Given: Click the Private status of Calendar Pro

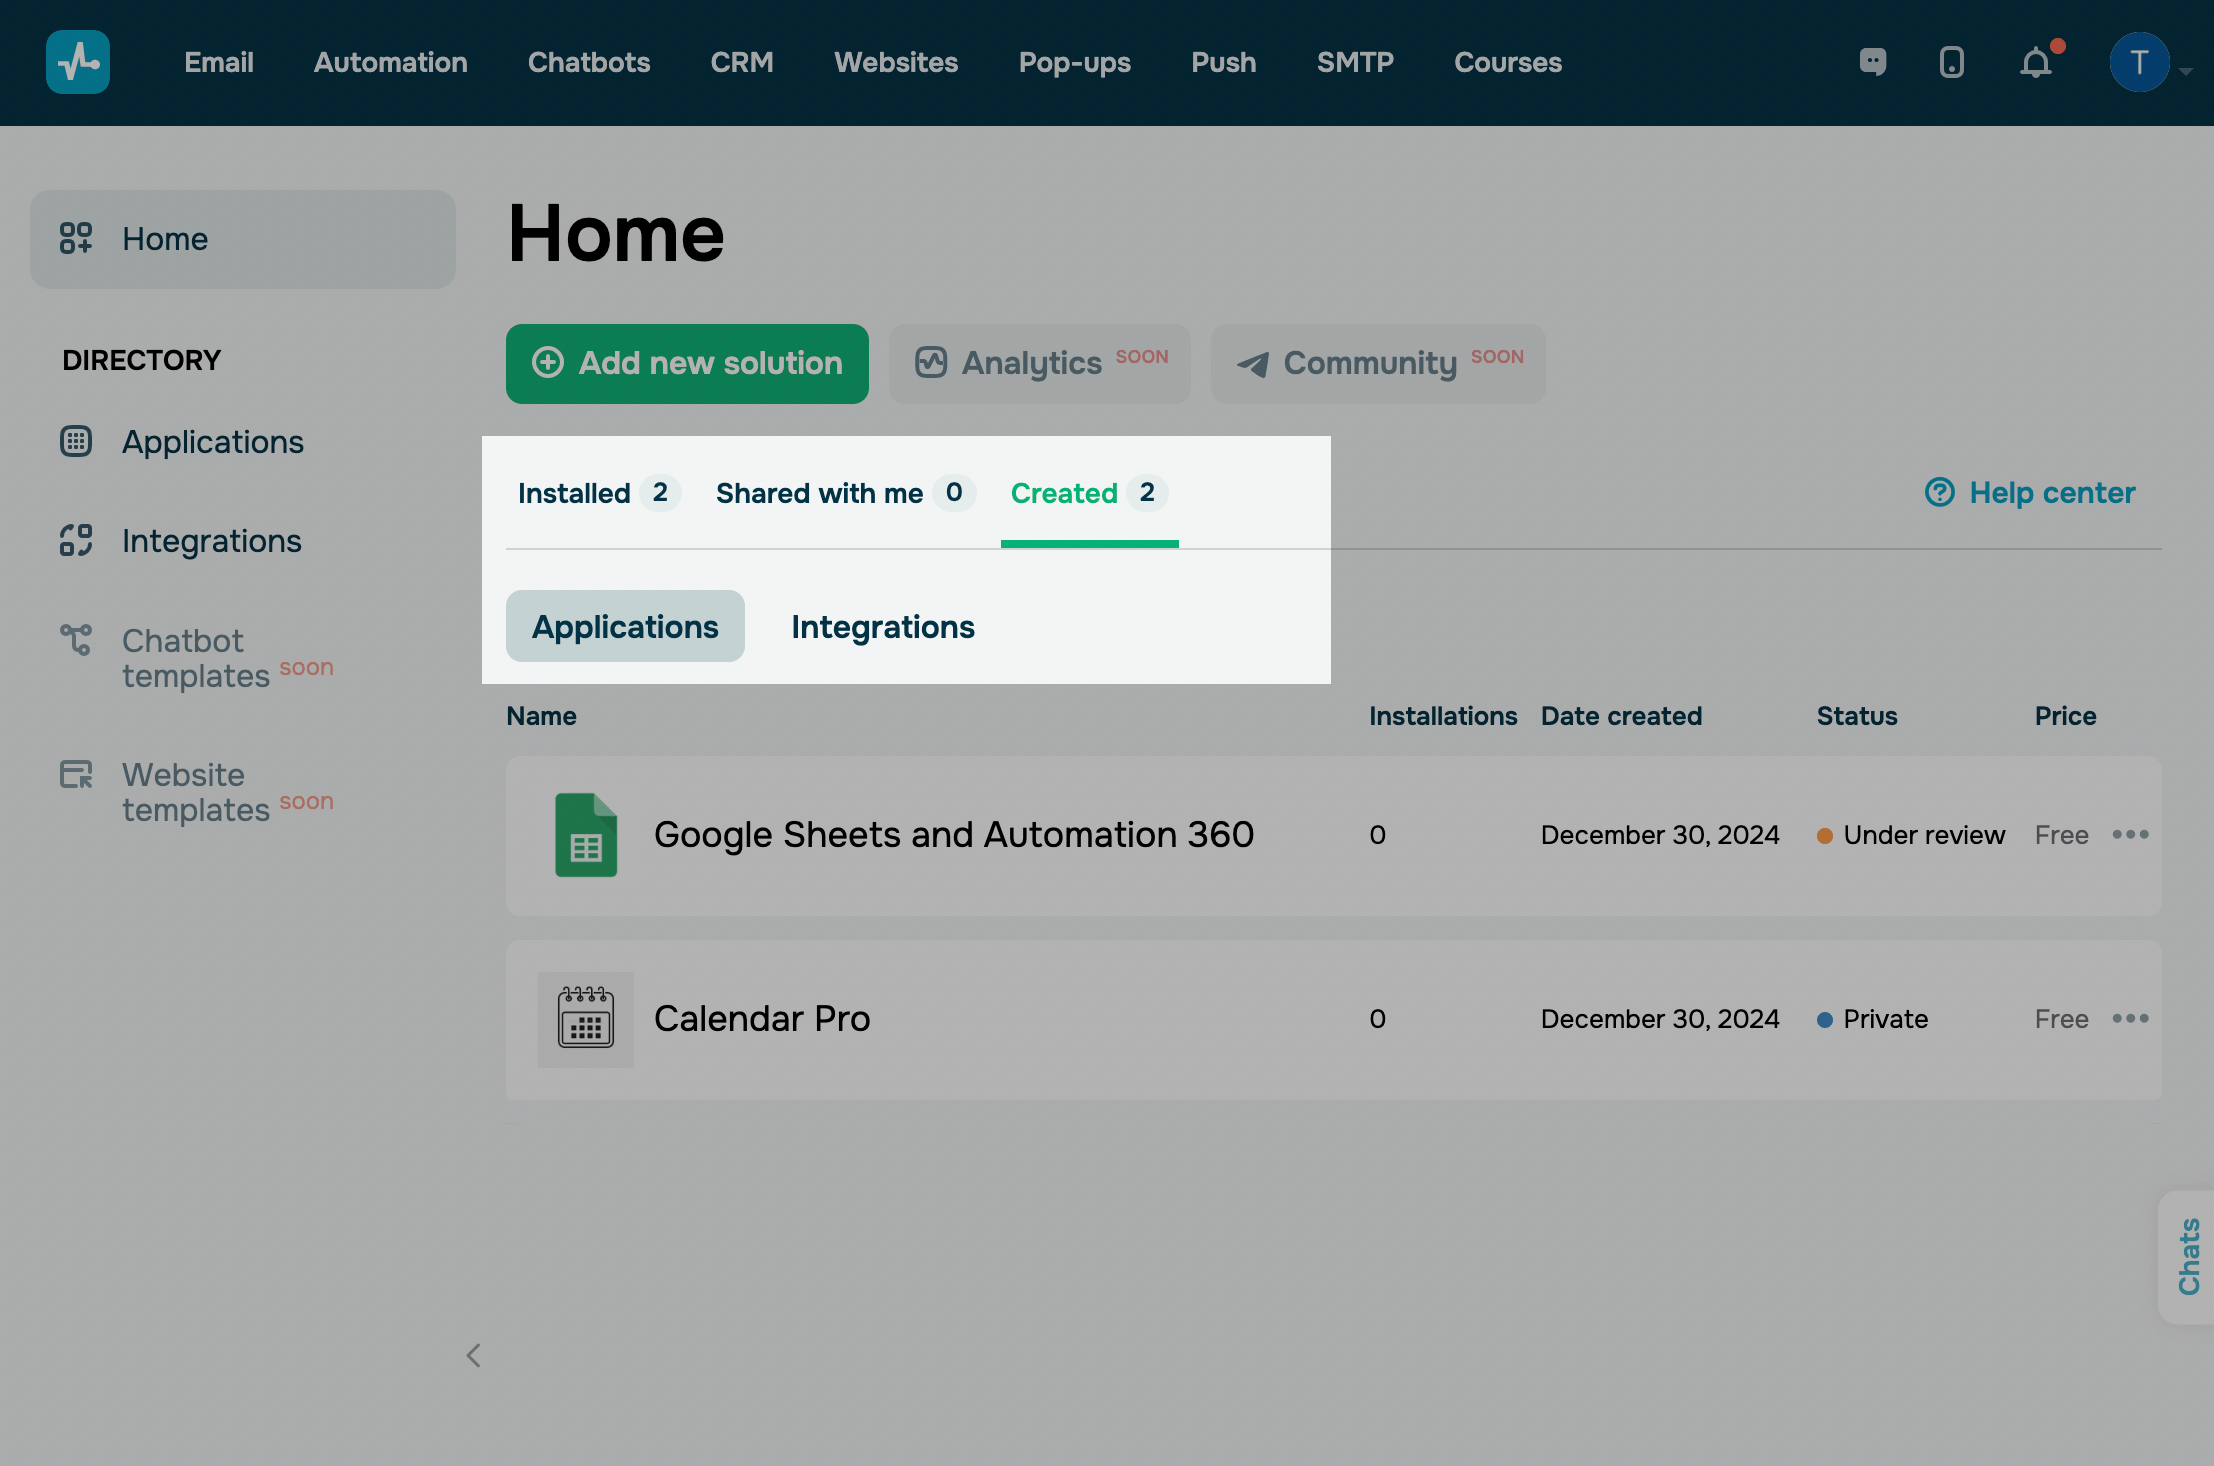Looking at the screenshot, I should 1886,1019.
